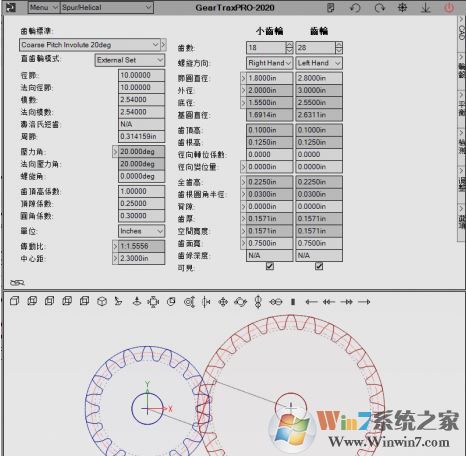Click the redo arrow icon
Image resolution: width=466 pixels, height=456 pixels.
click(x=379, y=7)
